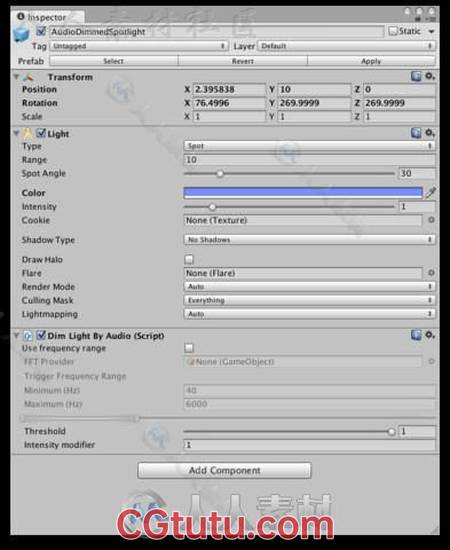The width and height of the screenshot is (450, 550).
Task: Click the prefab Apply button
Action: point(371,61)
